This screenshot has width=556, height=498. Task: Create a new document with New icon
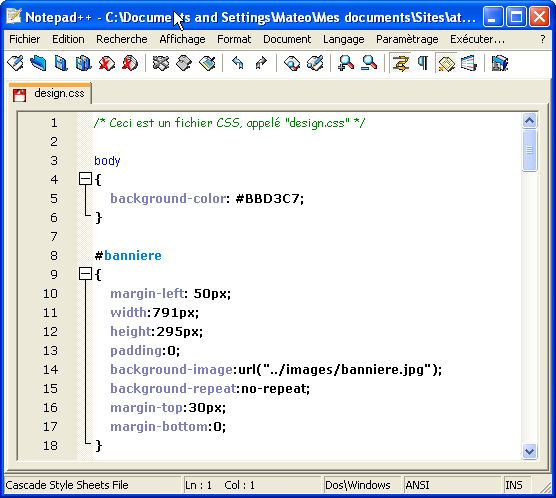click(16, 64)
